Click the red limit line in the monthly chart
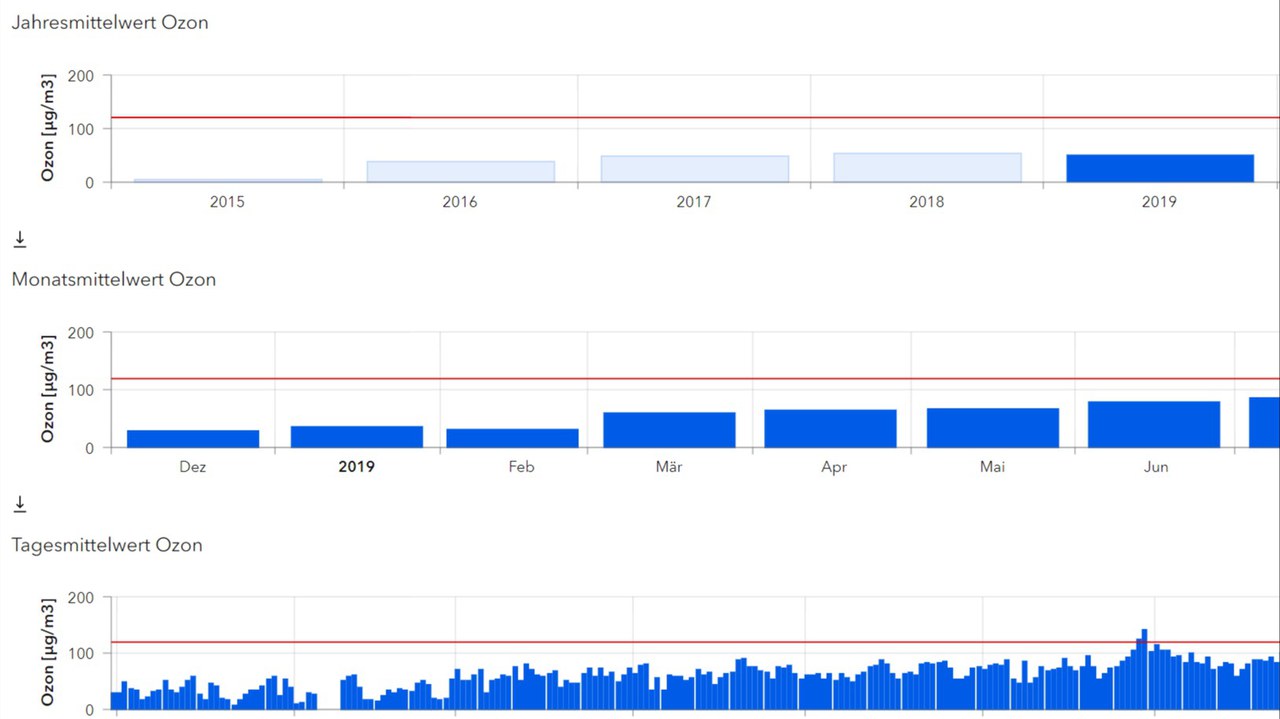1280x719 pixels. click(x=700, y=379)
